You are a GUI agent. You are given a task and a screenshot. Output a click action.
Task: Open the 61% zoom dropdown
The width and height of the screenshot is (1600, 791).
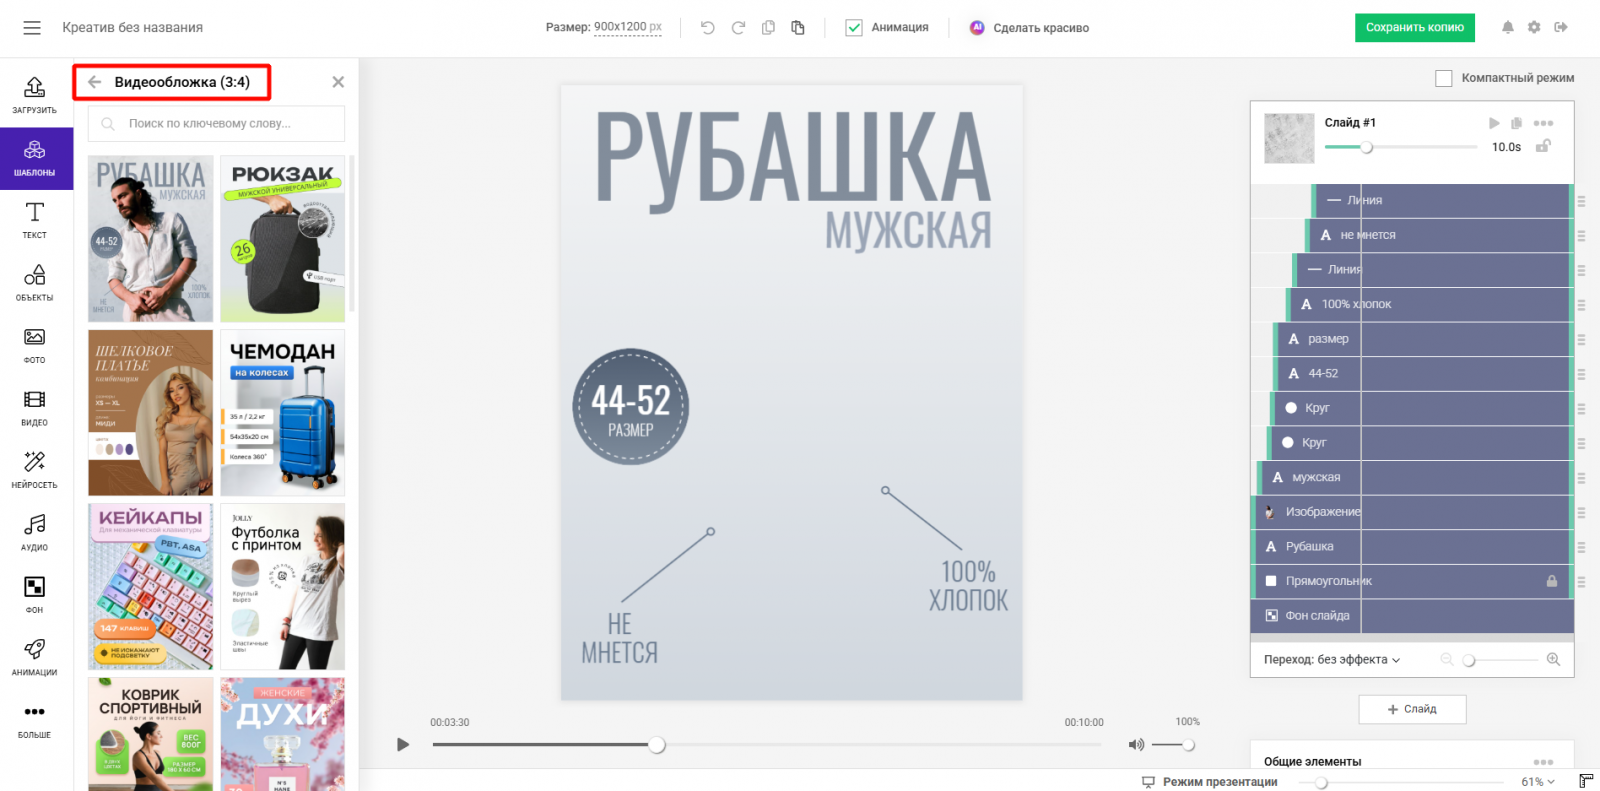[1538, 782]
